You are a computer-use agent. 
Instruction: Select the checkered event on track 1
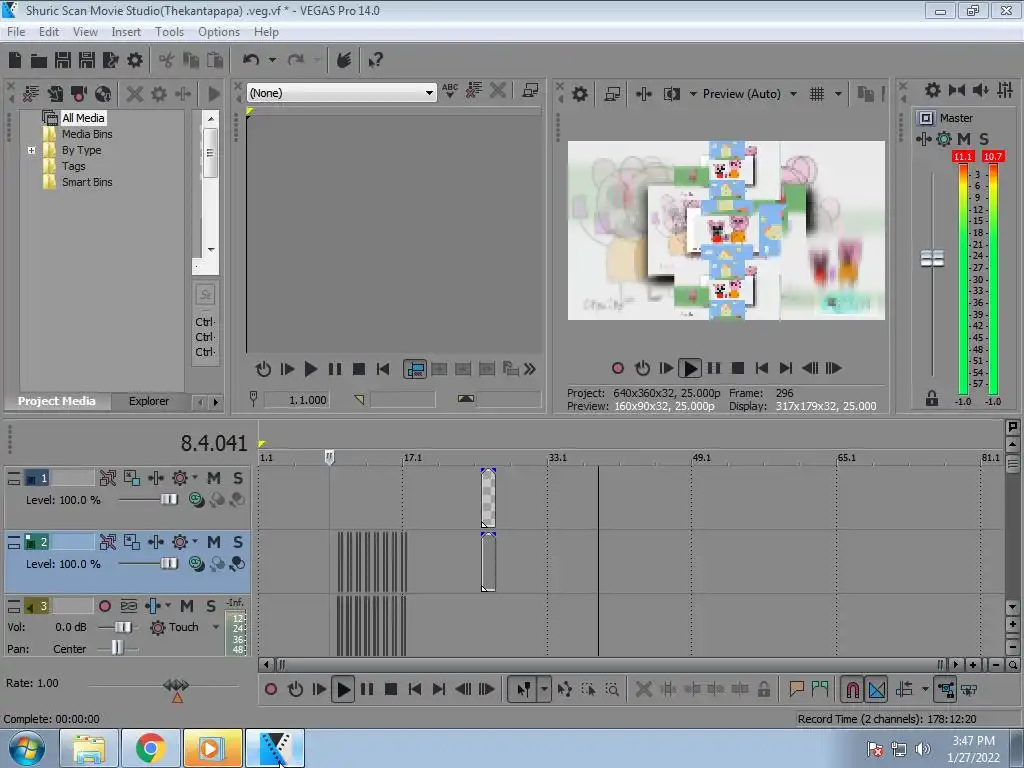tap(488, 498)
